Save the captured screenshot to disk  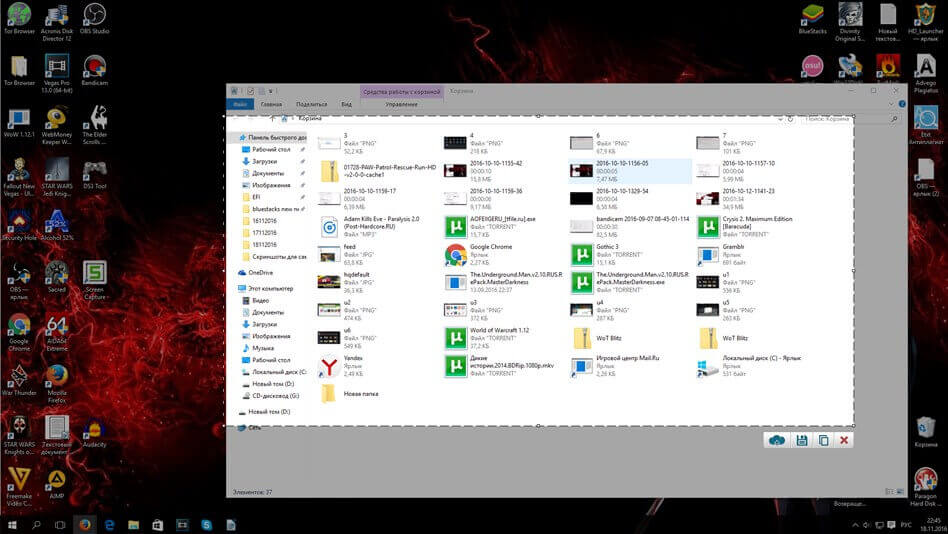(x=801, y=440)
